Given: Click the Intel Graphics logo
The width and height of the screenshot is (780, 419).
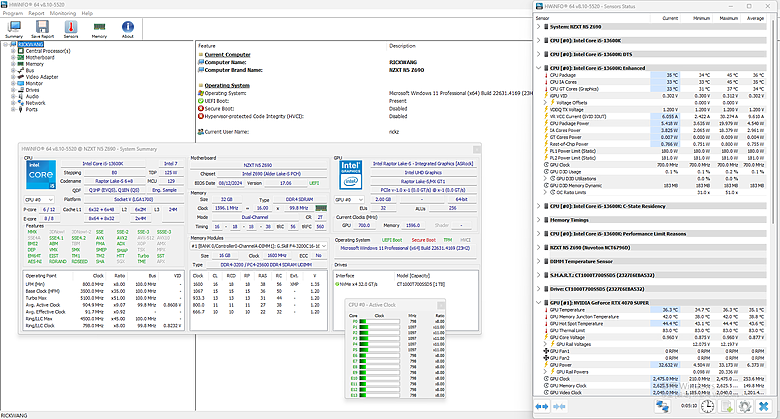Looking at the screenshot, I should 350,175.
